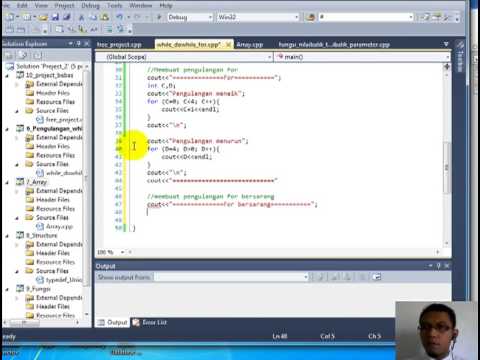
Task: Pin the Output panel with the auto-hide pushpin
Action: click(x=439, y=266)
